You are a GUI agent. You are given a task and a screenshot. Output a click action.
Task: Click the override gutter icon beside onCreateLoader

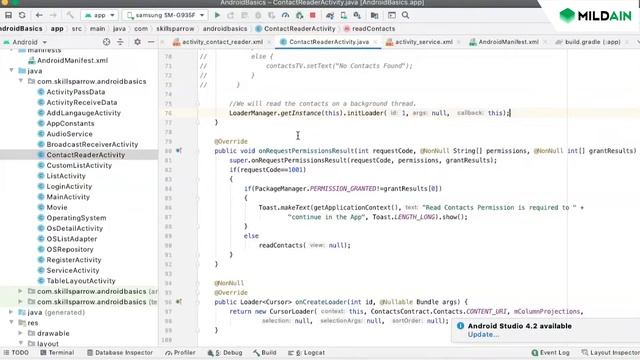click(x=179, y=302)
